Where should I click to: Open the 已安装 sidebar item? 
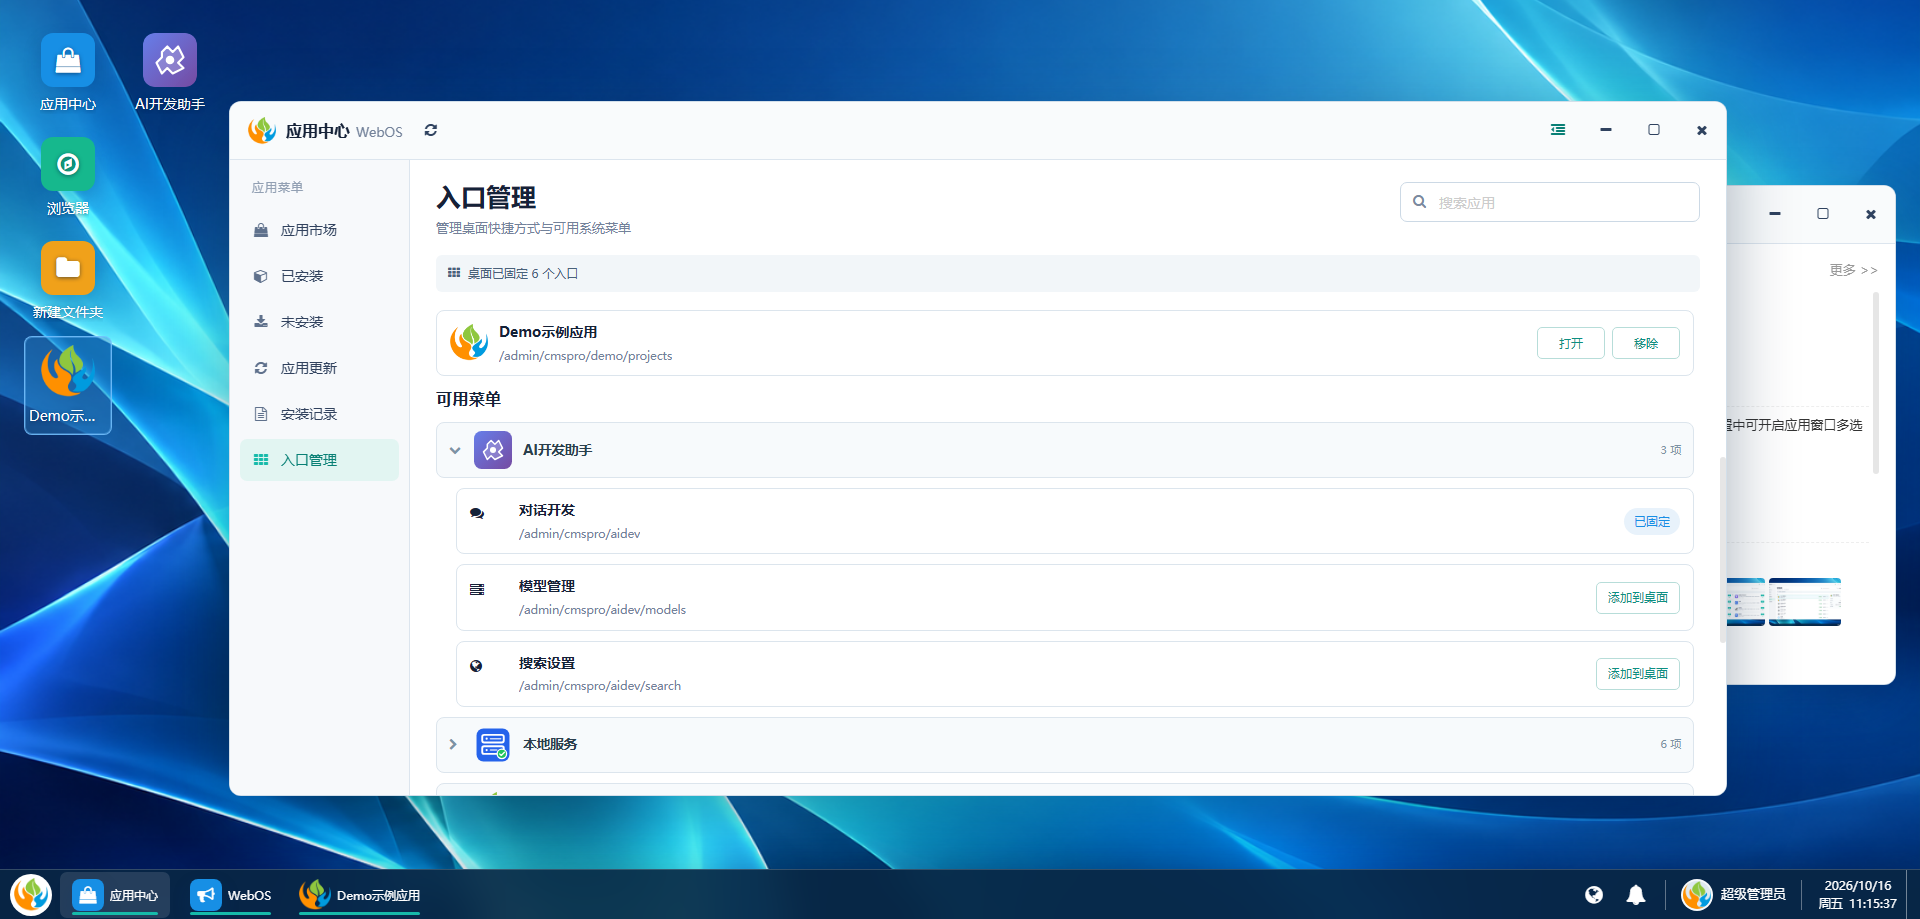point(319,276)
